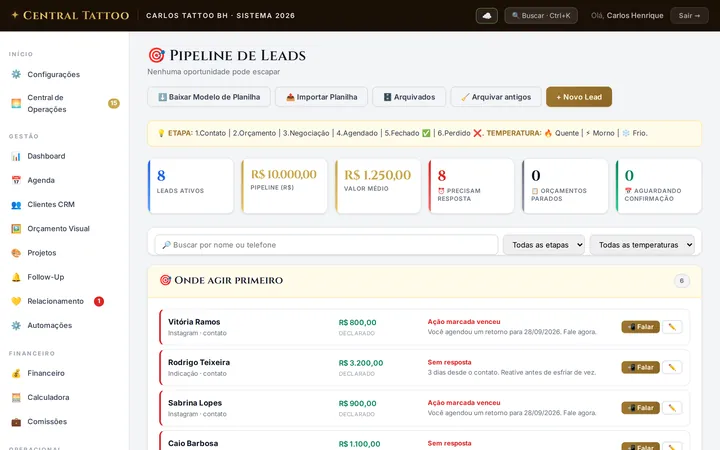Viewport: 720px width, 450px height.
Task: Click the Calculadora icon
Action: click(16, 398)
